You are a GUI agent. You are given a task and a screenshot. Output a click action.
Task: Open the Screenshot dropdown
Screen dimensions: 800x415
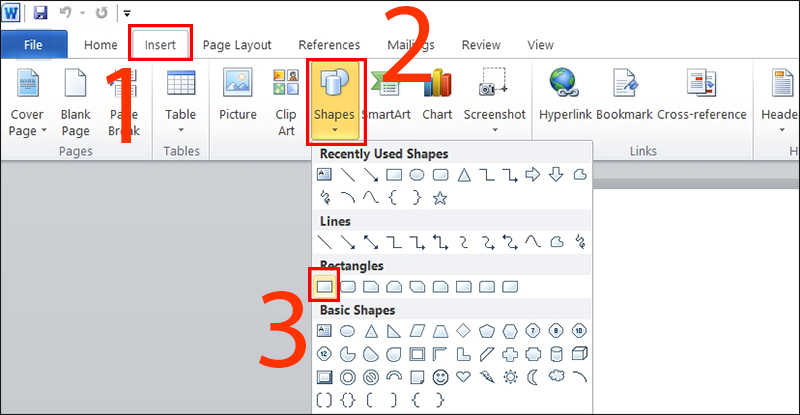click(x=494, y=101)
